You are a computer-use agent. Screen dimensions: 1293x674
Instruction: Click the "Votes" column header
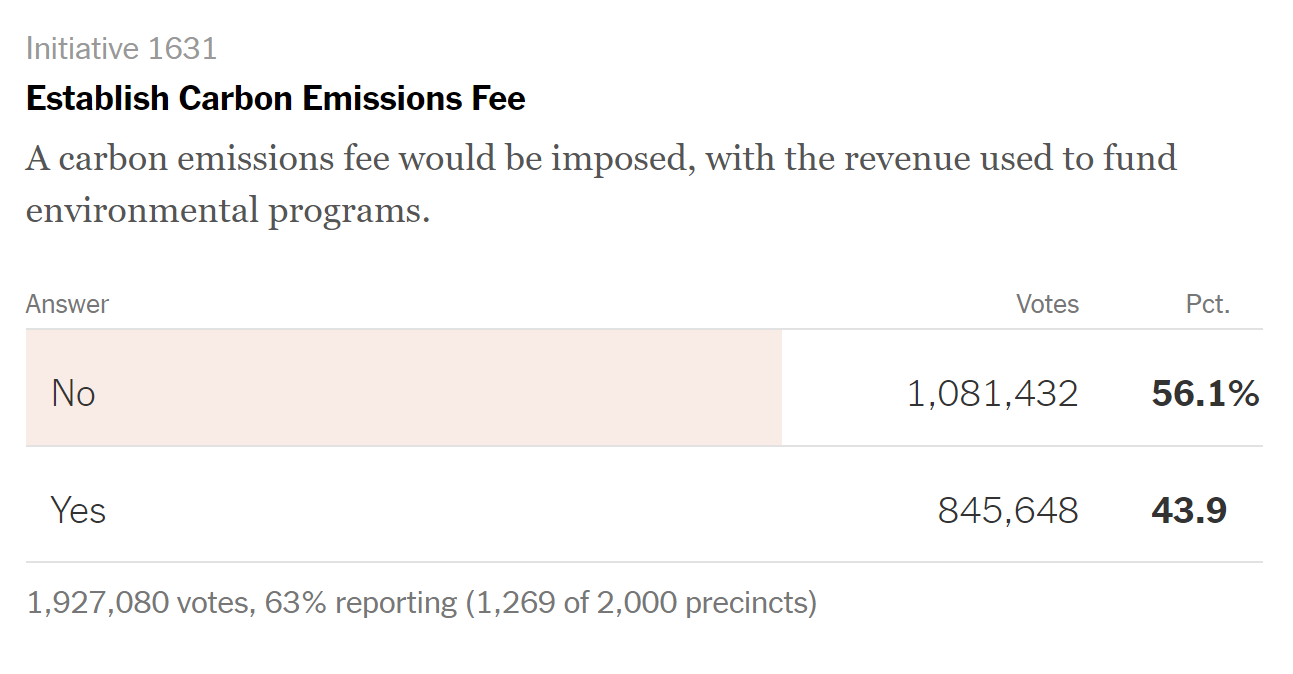click(x=1047, y=304)
